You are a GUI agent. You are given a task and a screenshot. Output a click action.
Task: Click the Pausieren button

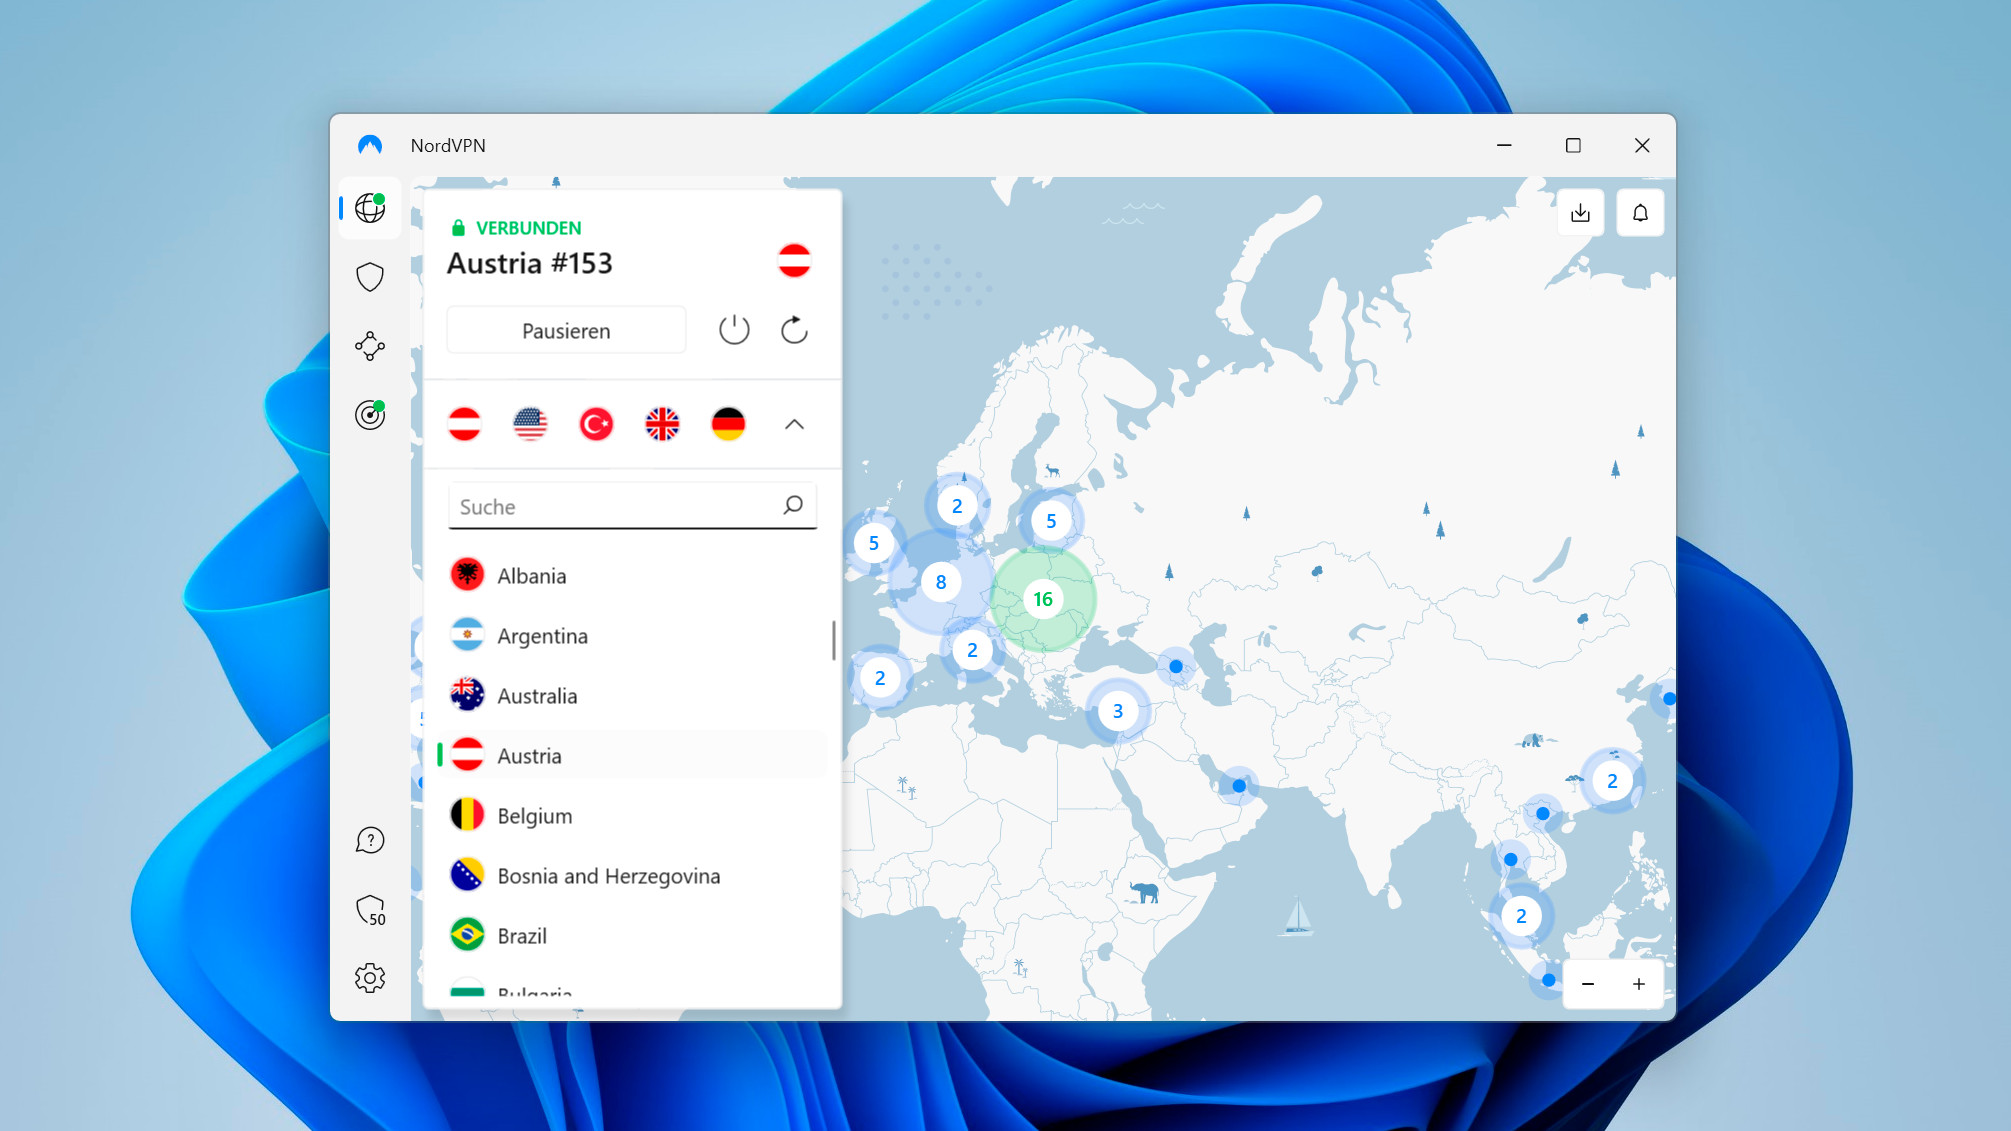(566, 330)
